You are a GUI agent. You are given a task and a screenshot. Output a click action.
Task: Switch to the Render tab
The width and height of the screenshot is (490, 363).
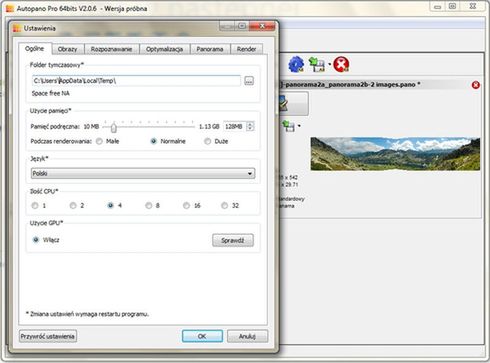coord(246,49)
